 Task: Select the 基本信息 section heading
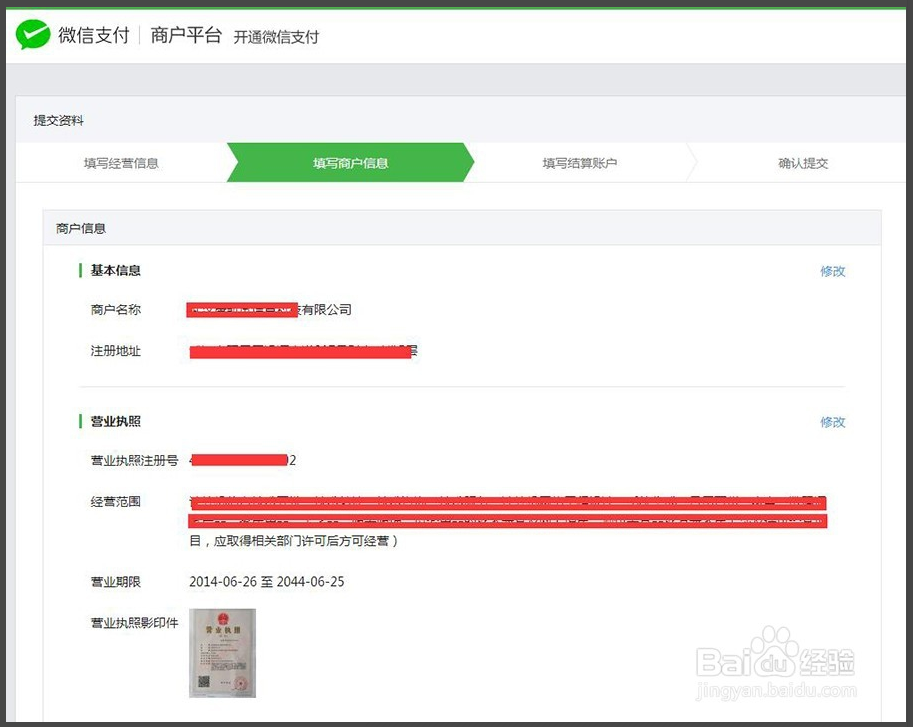[x=116, y=271]
